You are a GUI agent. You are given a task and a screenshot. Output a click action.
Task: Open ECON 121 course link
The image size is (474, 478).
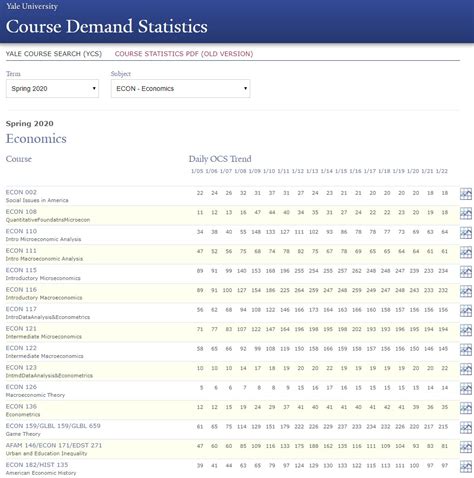click(x=21, y=329)
